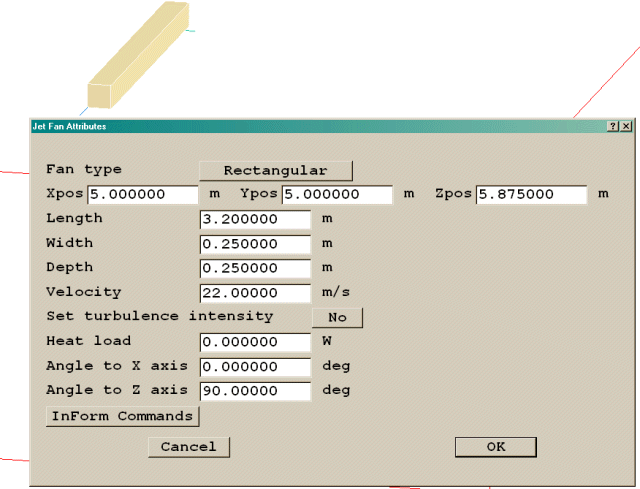Edit the Velocity field

tap(256, 293)
